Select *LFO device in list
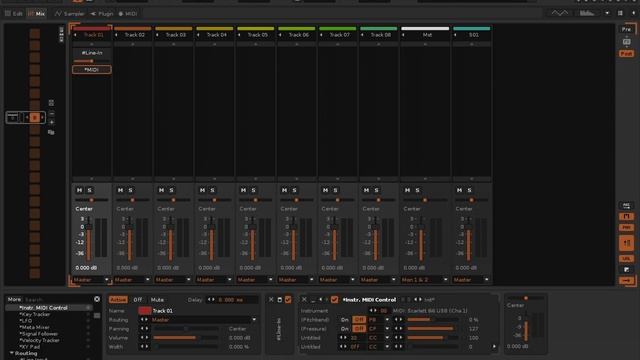The width and height of the screenshot is (640, 360). pos(25,321)
